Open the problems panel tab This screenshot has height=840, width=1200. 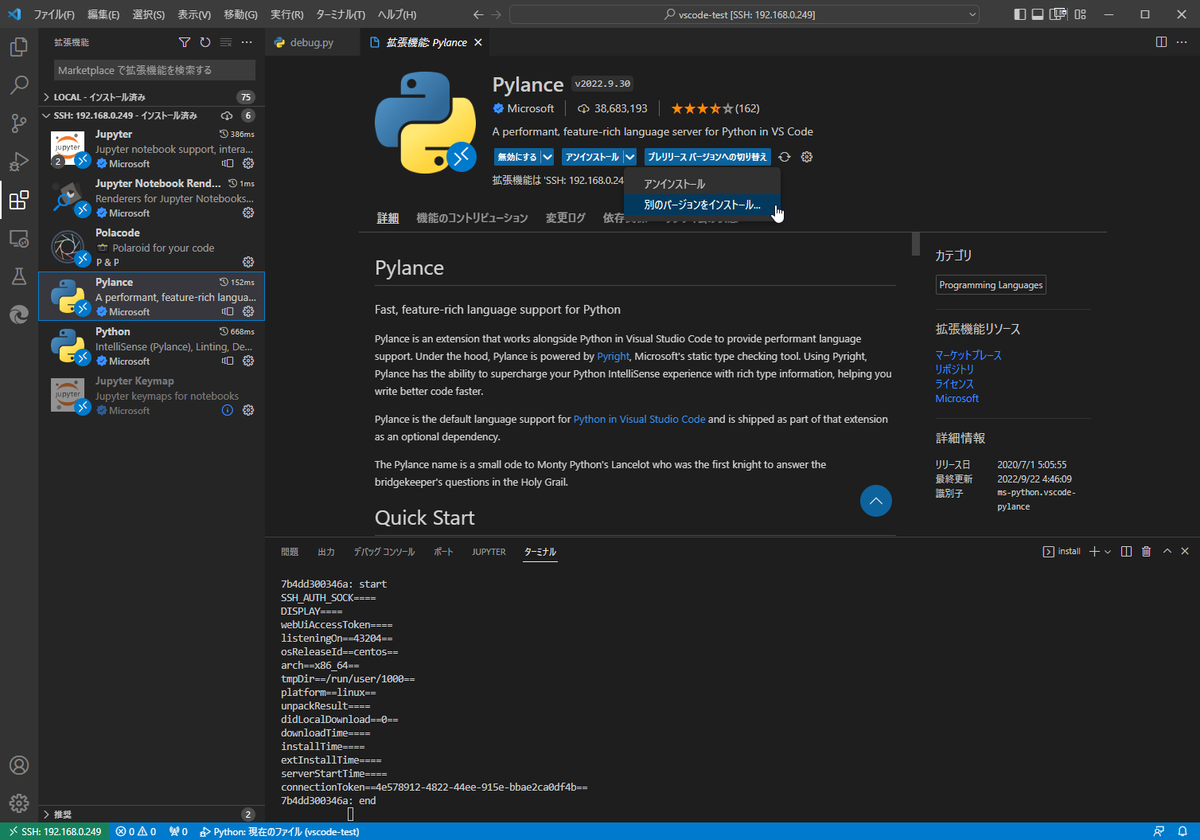pyautogui.click(x=289, y=551)
